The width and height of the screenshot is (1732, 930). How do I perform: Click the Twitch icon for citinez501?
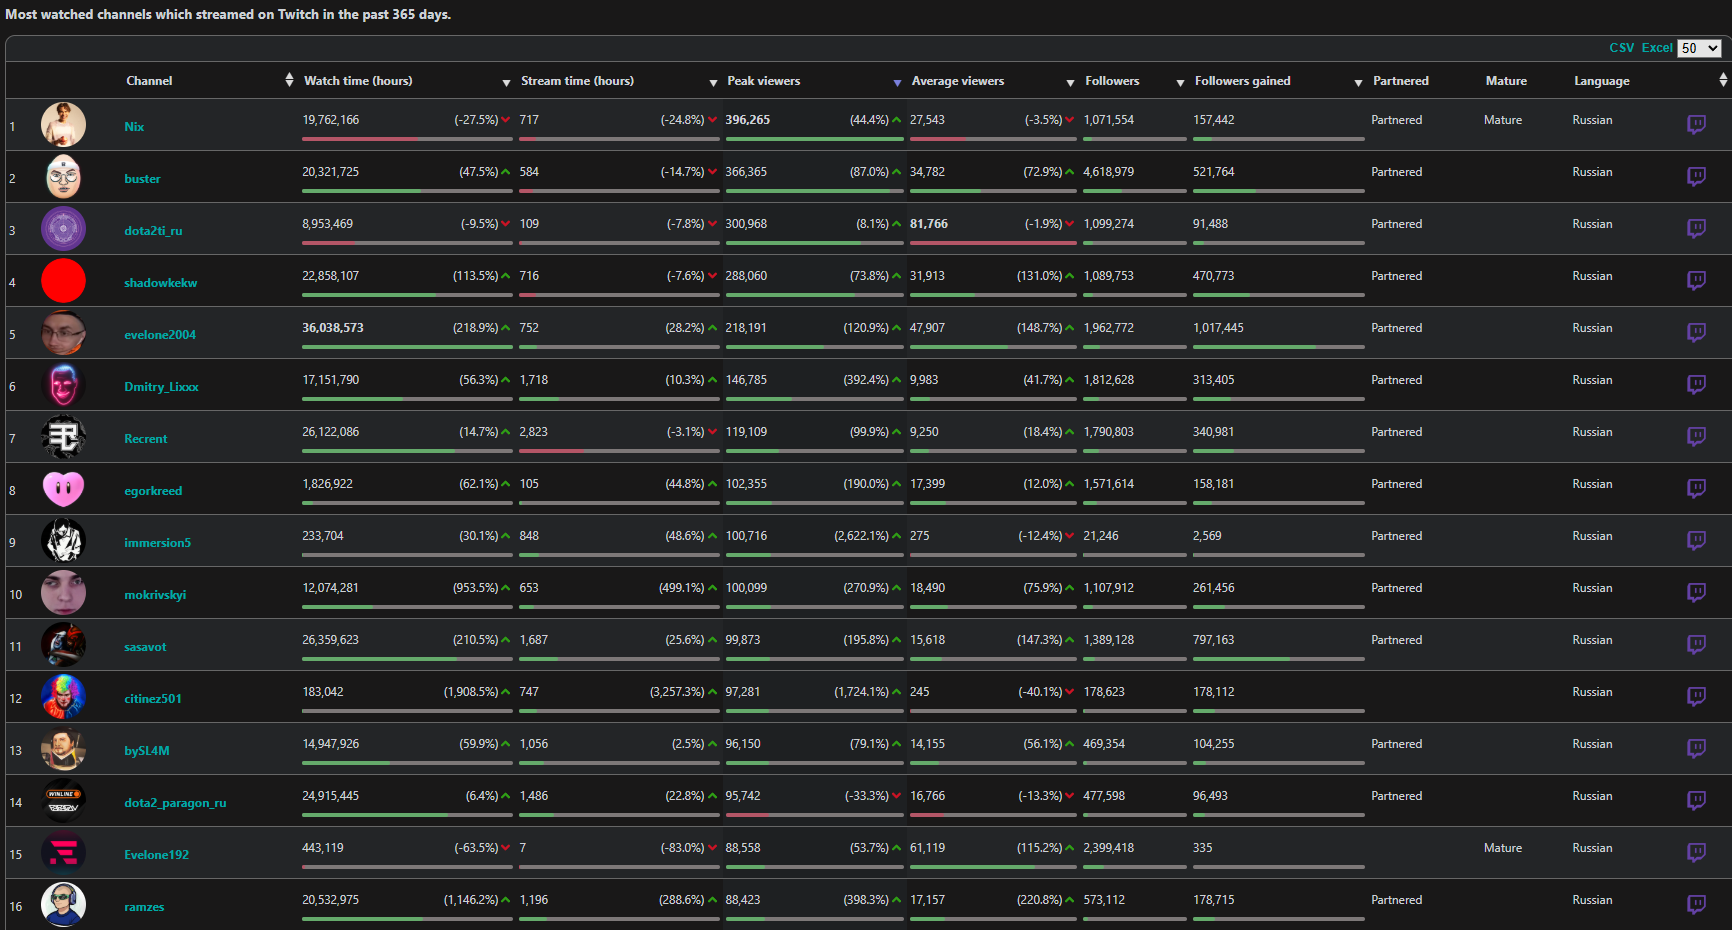[x=1696, y=696]
